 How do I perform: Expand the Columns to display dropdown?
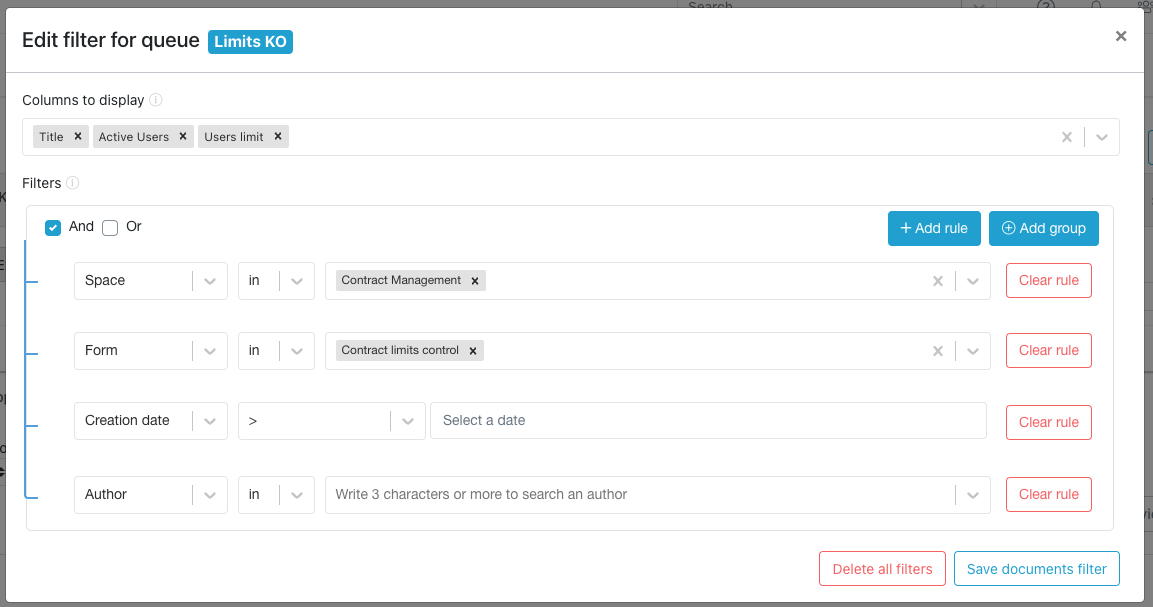point(1102,137)
